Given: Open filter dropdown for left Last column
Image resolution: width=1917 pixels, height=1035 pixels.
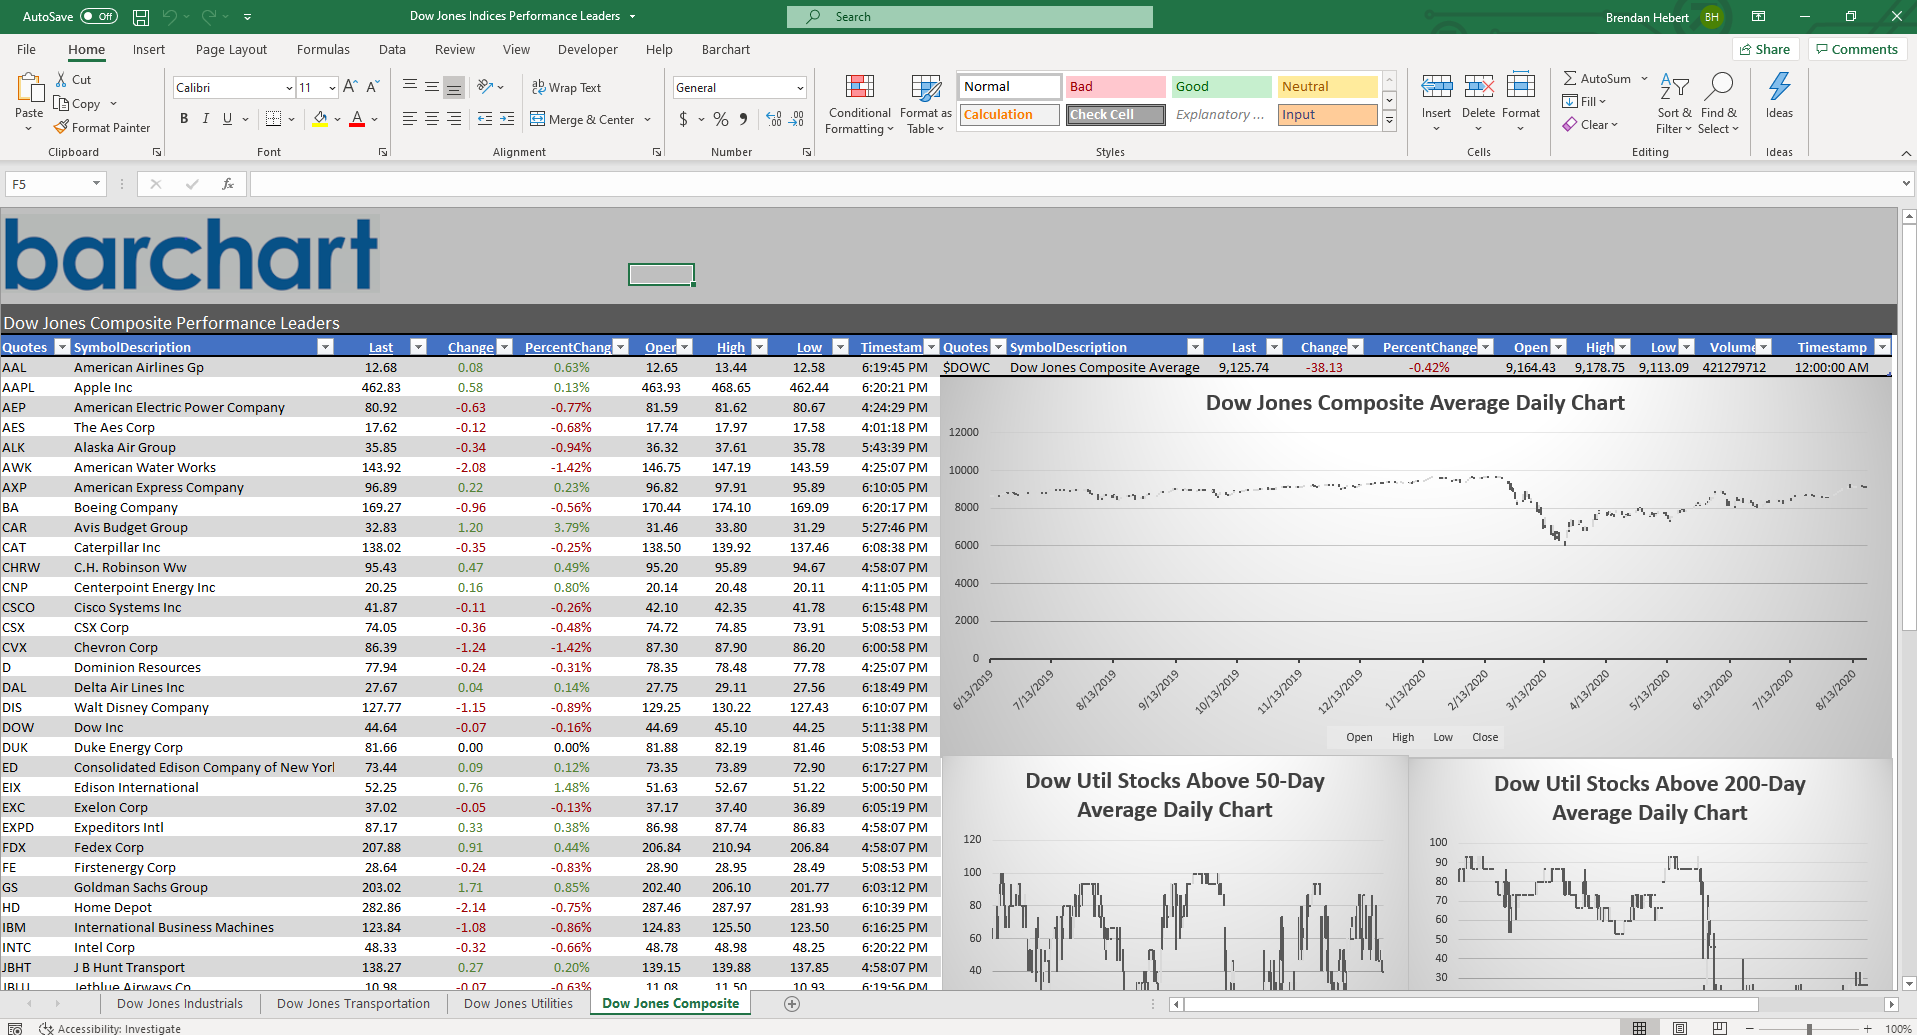Looking at the screenshot, I should [419, 347].
